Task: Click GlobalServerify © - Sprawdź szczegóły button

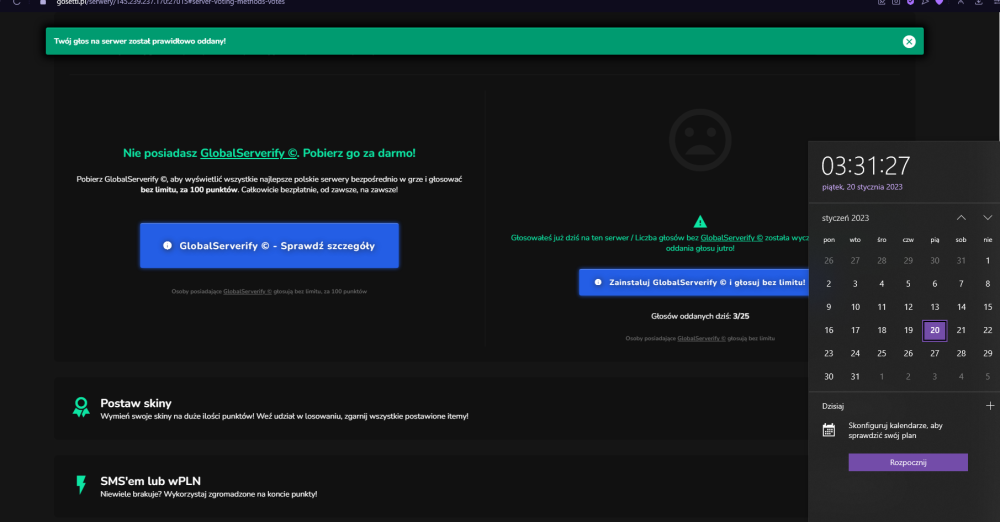Action: click(x=269, y=246)
